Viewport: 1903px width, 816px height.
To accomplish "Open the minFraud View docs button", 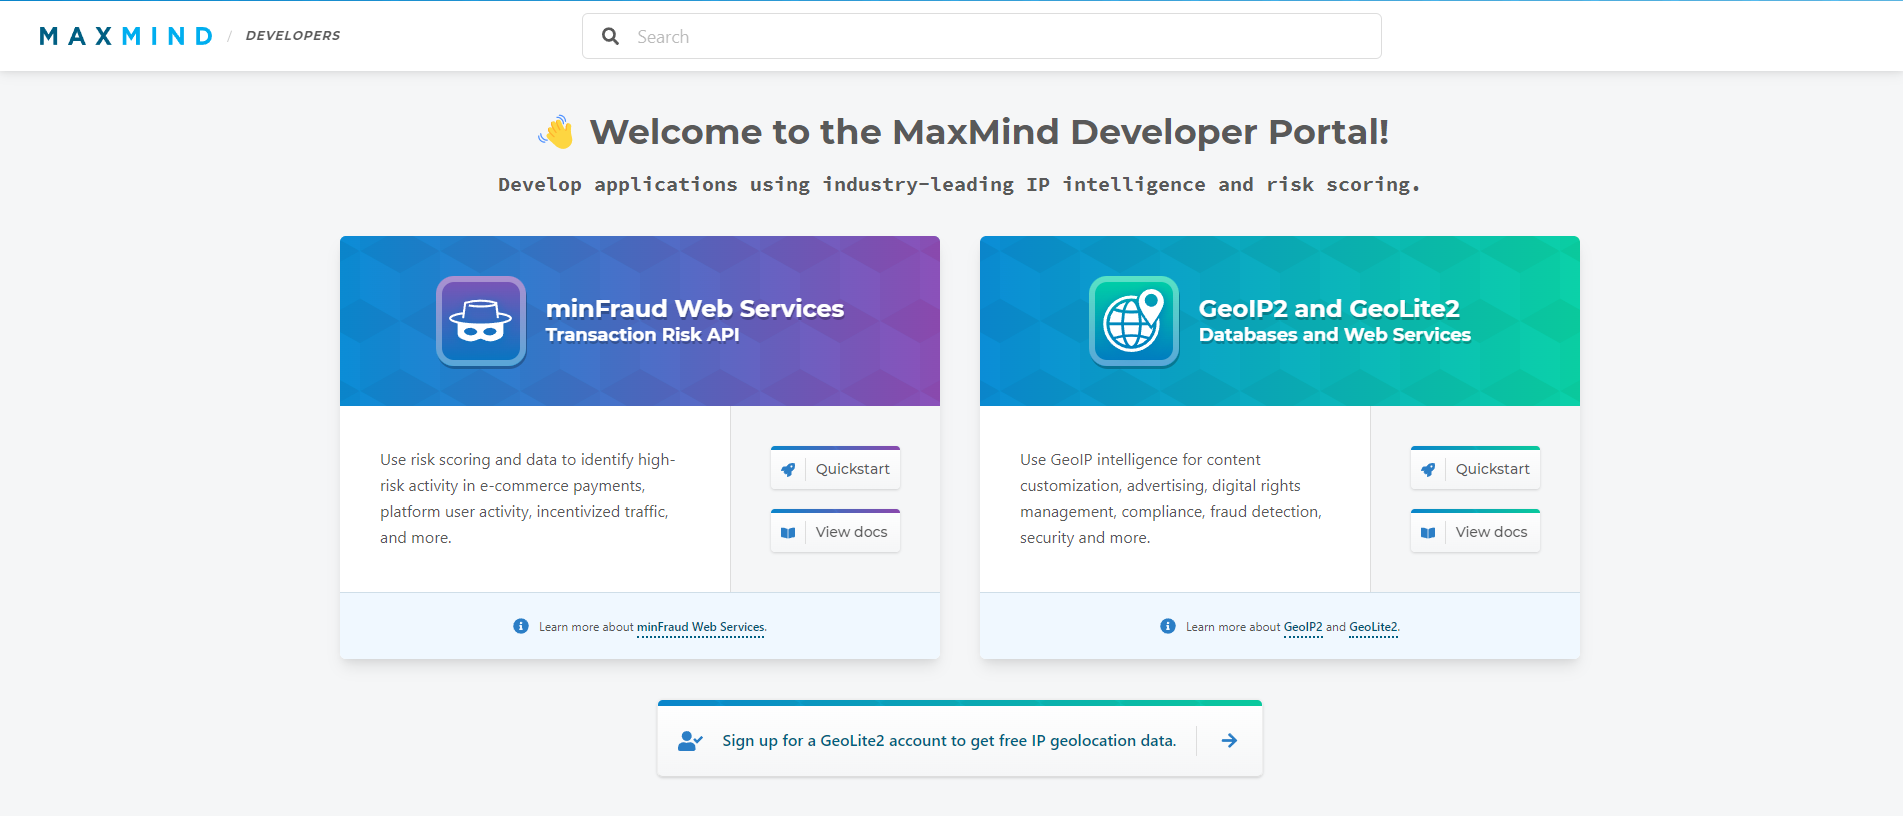I will [835, 531].
